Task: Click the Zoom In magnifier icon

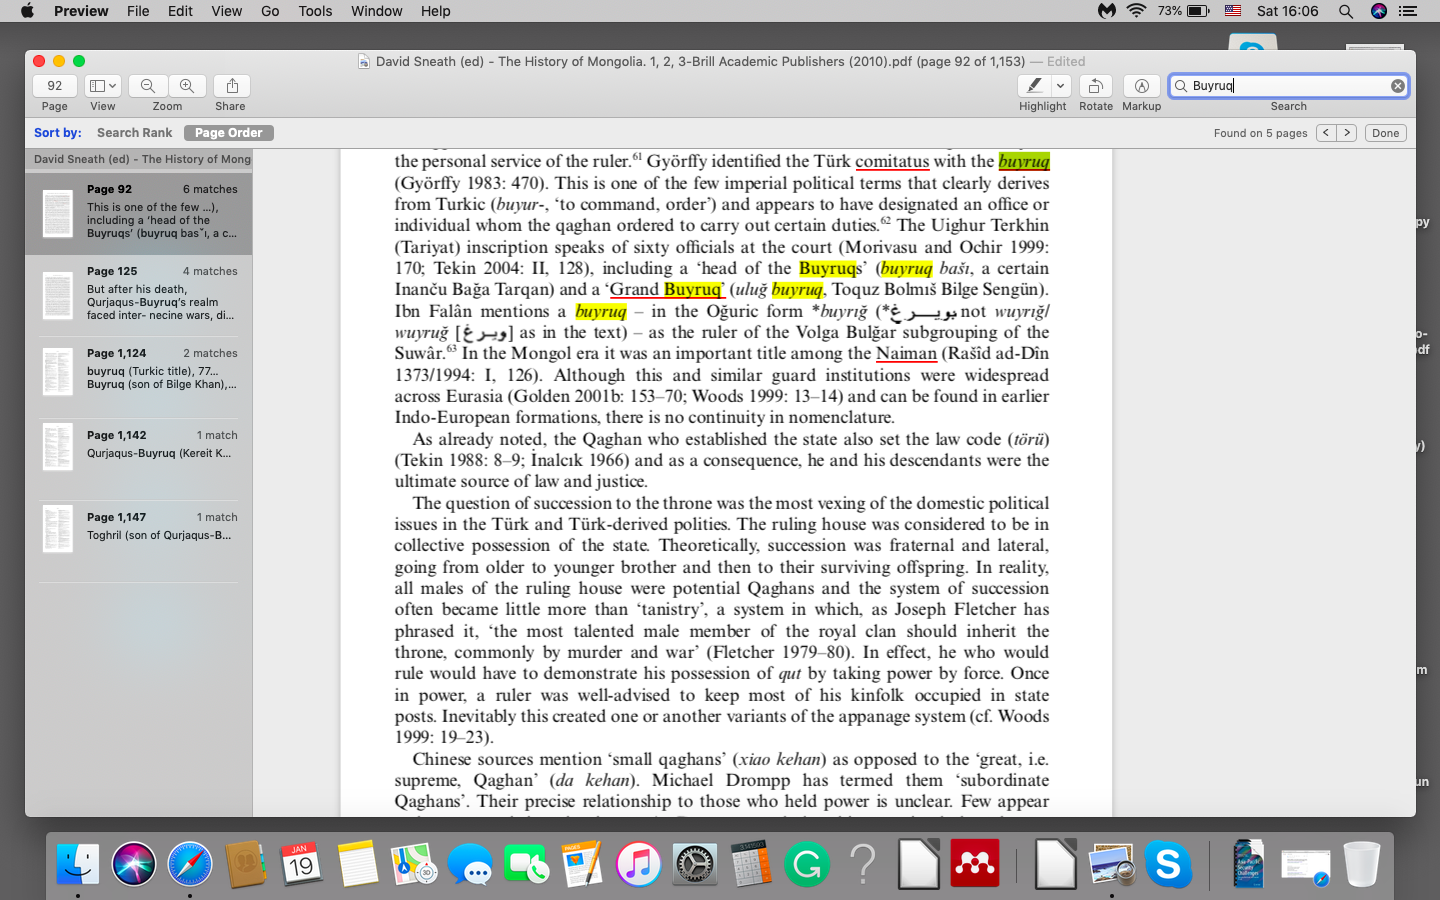Action: (x=187, y=86)
